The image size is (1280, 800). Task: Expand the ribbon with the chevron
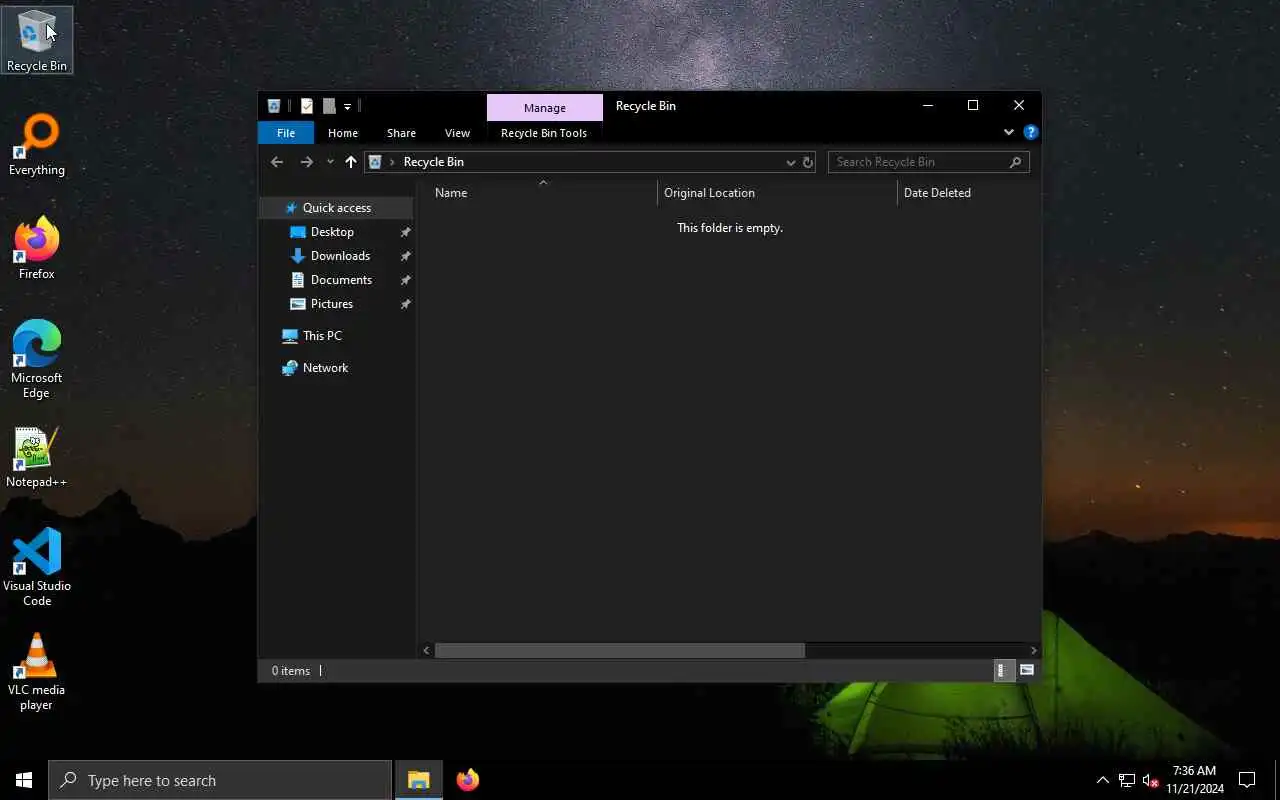click(x=1009, y=132)
